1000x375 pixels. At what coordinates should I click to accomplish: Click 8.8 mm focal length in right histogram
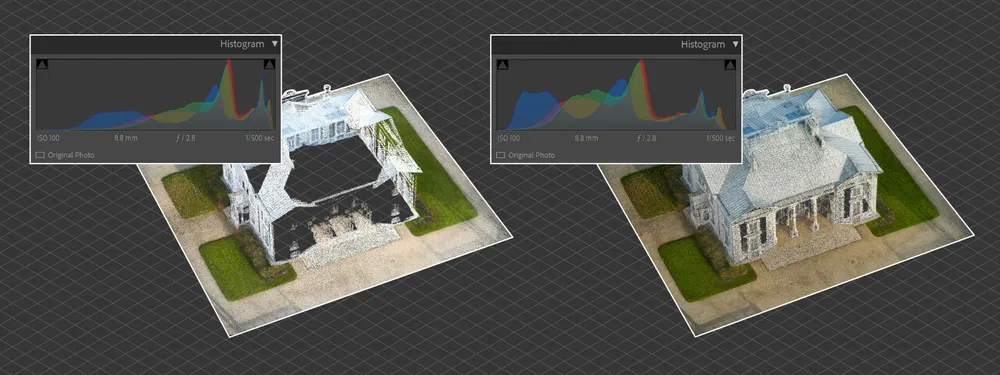[587, 138]
